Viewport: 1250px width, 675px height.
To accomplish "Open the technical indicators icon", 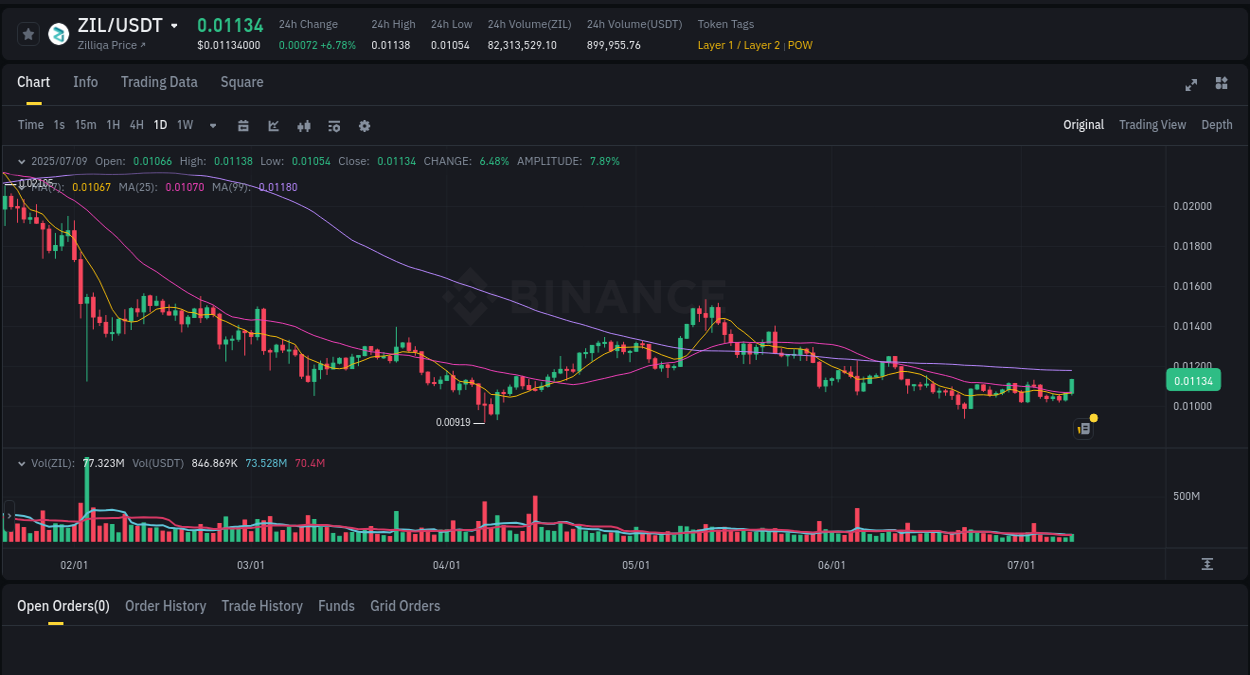I will (x=273, y=125).
